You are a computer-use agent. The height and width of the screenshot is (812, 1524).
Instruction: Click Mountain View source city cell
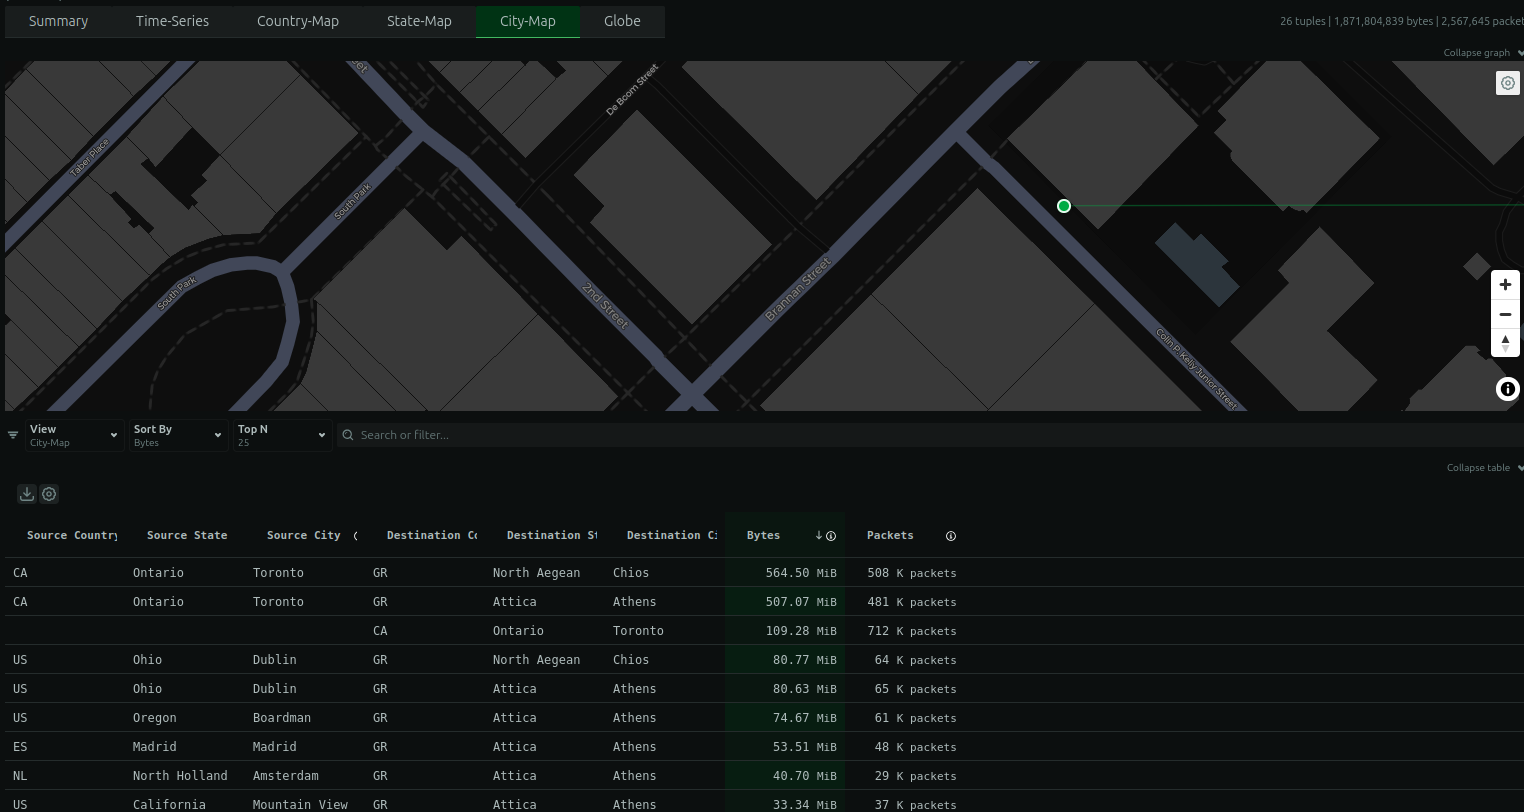coord(300,805)
